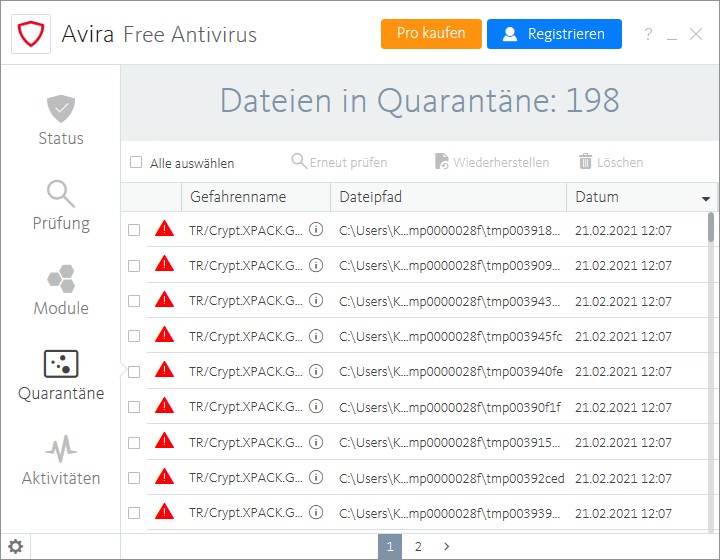This screenshot has height=560, width=720.
Task: Click the warning triangle of the tmp00392ced row
Action: coord(164,476)
